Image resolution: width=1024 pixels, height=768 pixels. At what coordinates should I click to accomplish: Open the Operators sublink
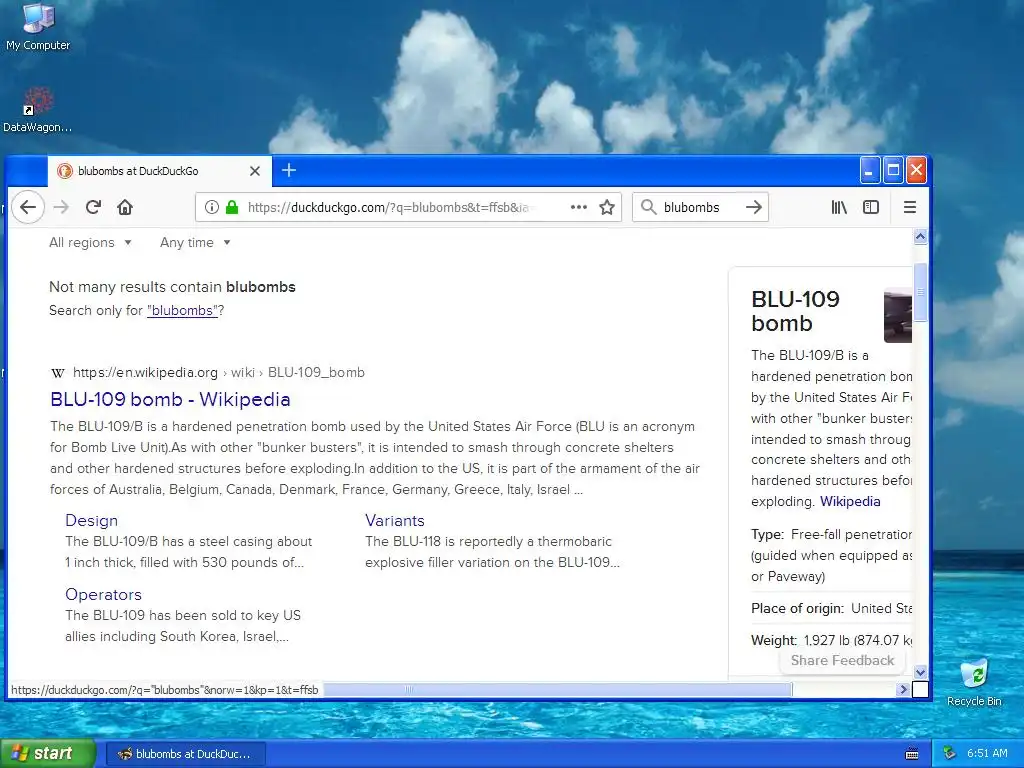103,594
